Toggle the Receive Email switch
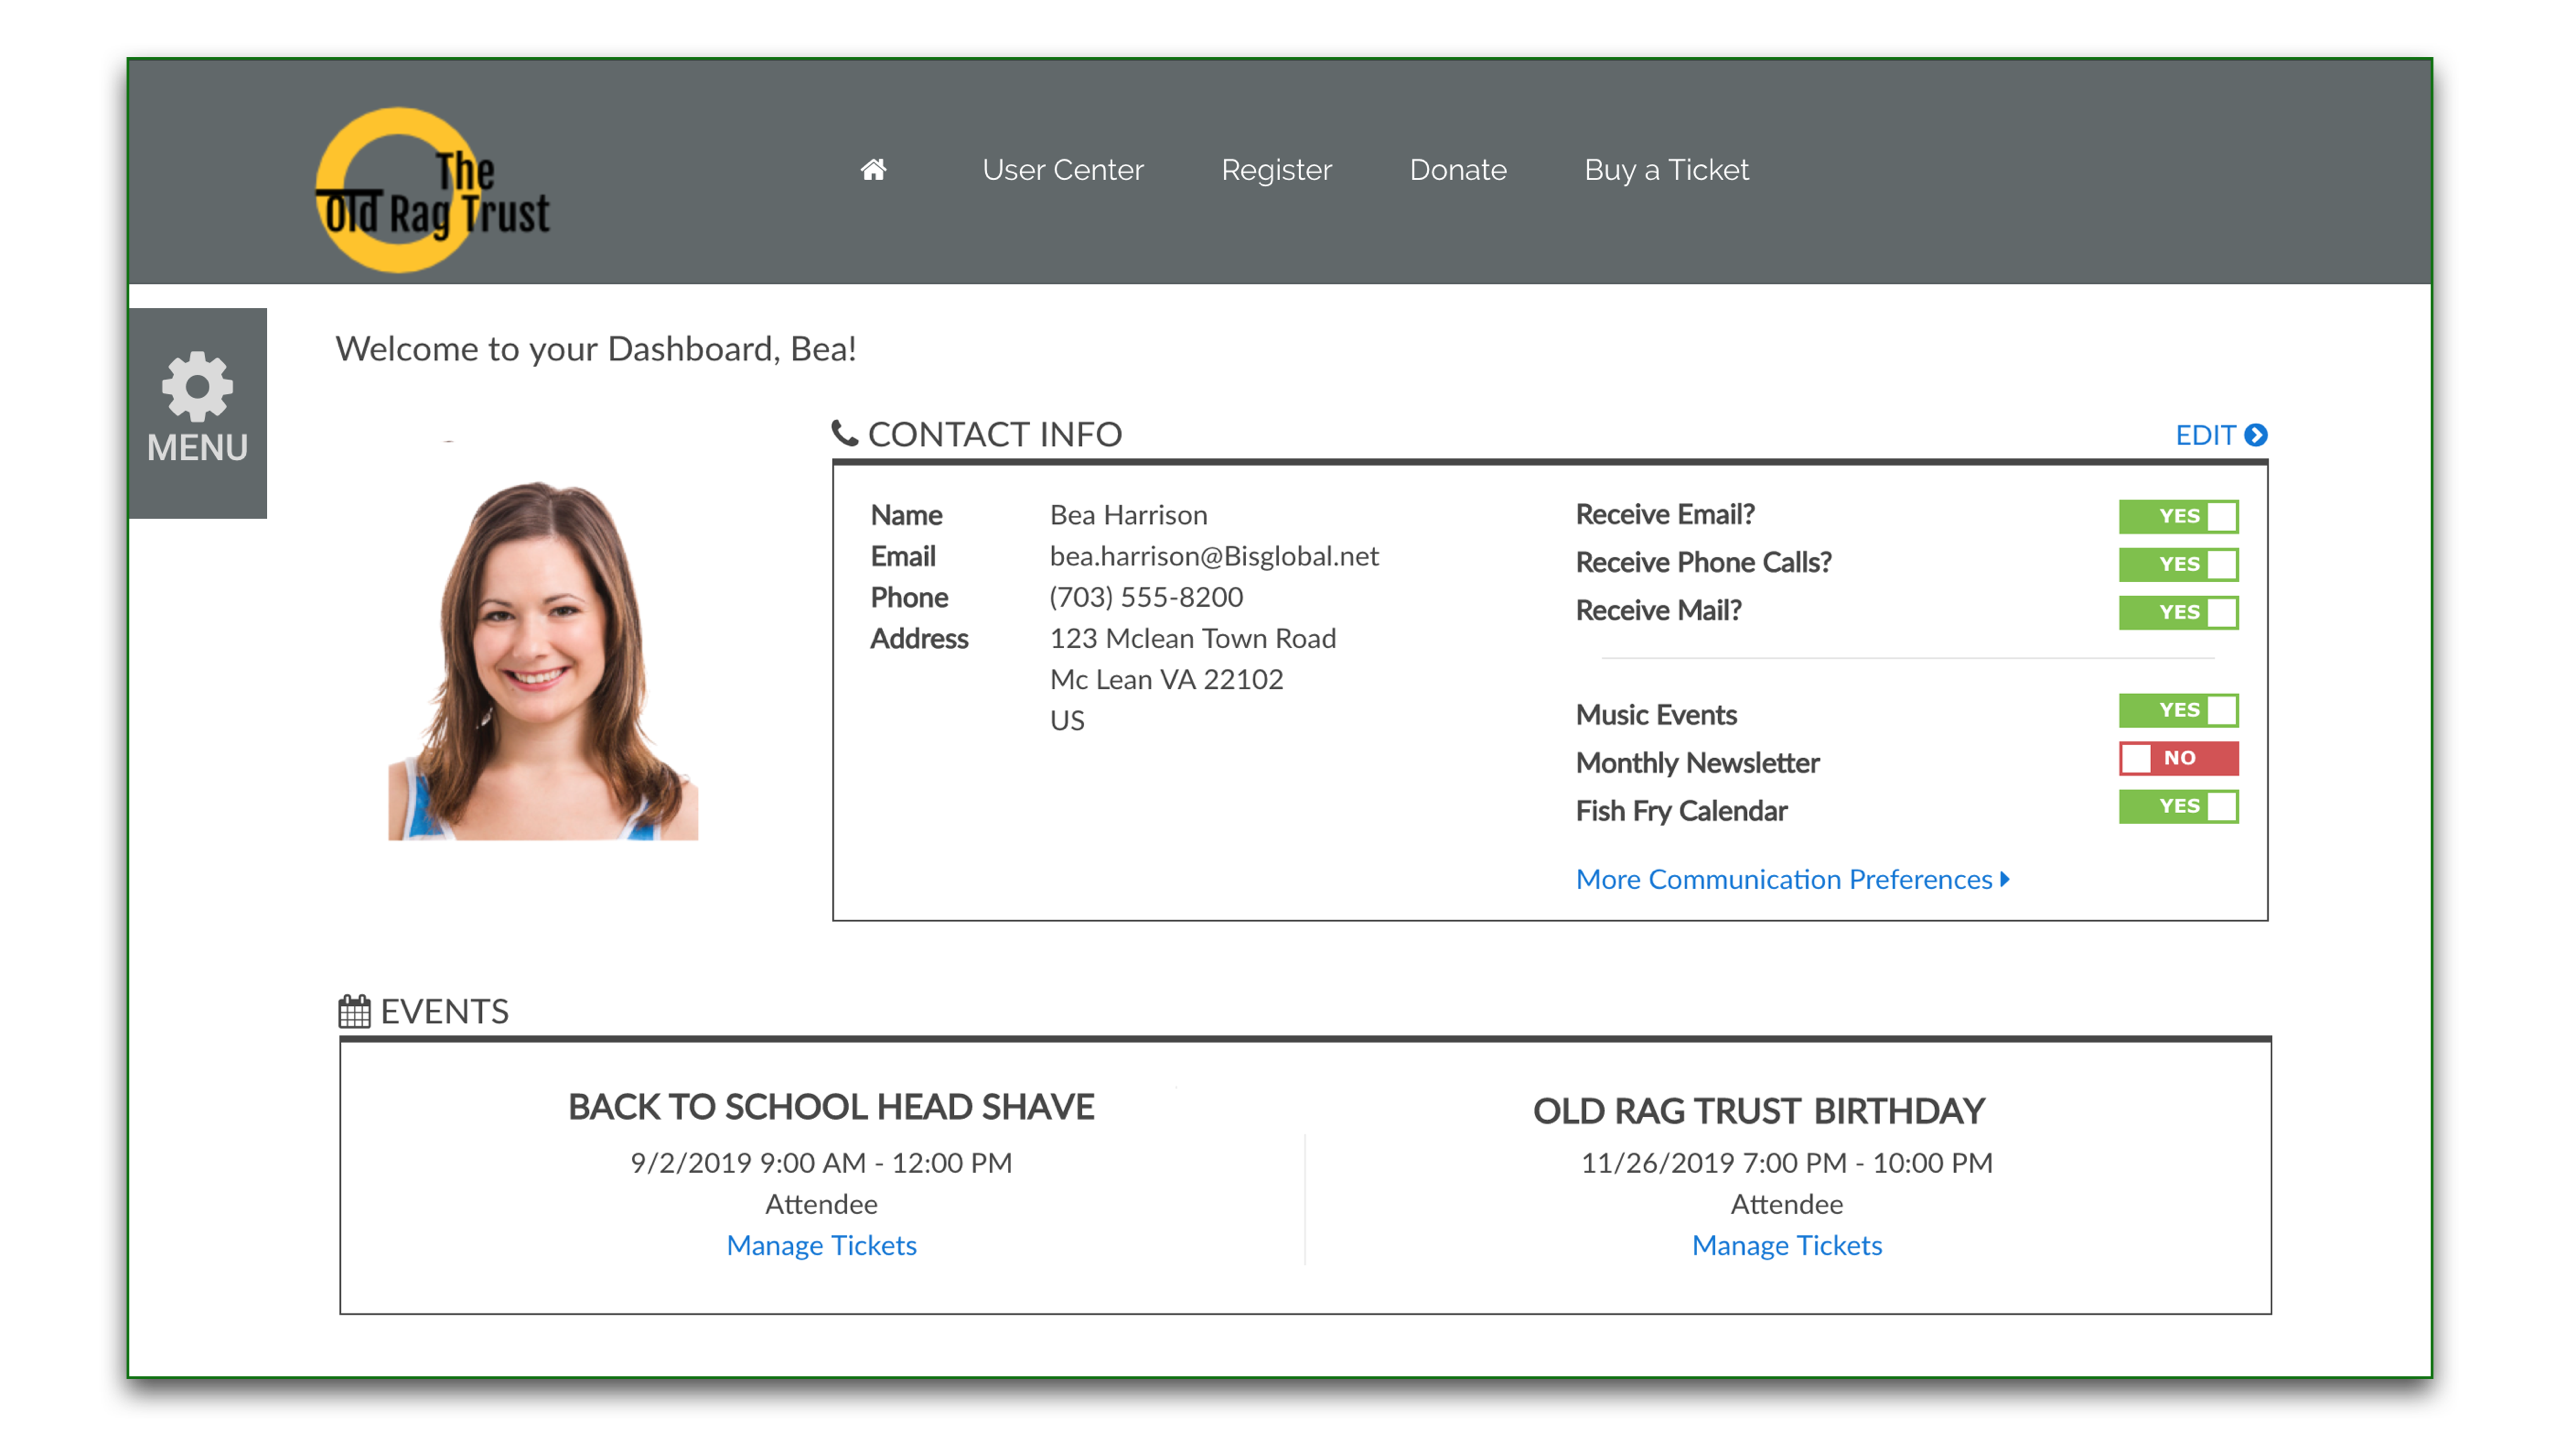 (2177, 516)
